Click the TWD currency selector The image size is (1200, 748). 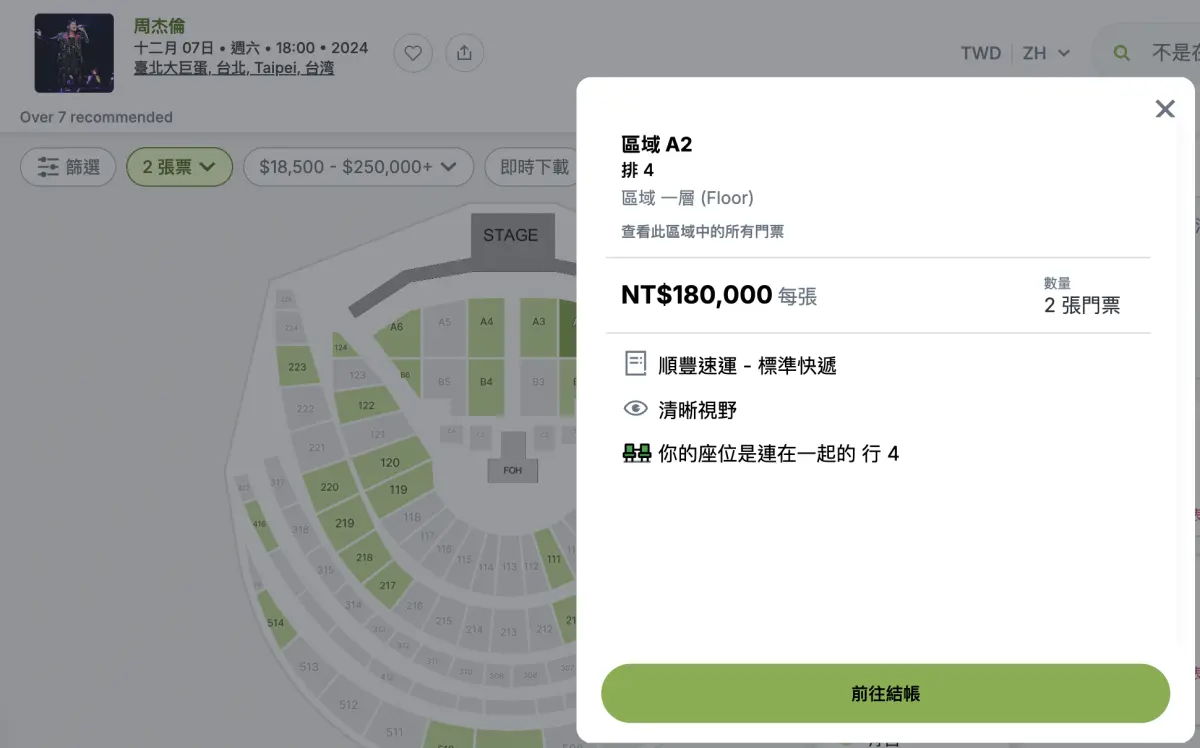(980, 53)
